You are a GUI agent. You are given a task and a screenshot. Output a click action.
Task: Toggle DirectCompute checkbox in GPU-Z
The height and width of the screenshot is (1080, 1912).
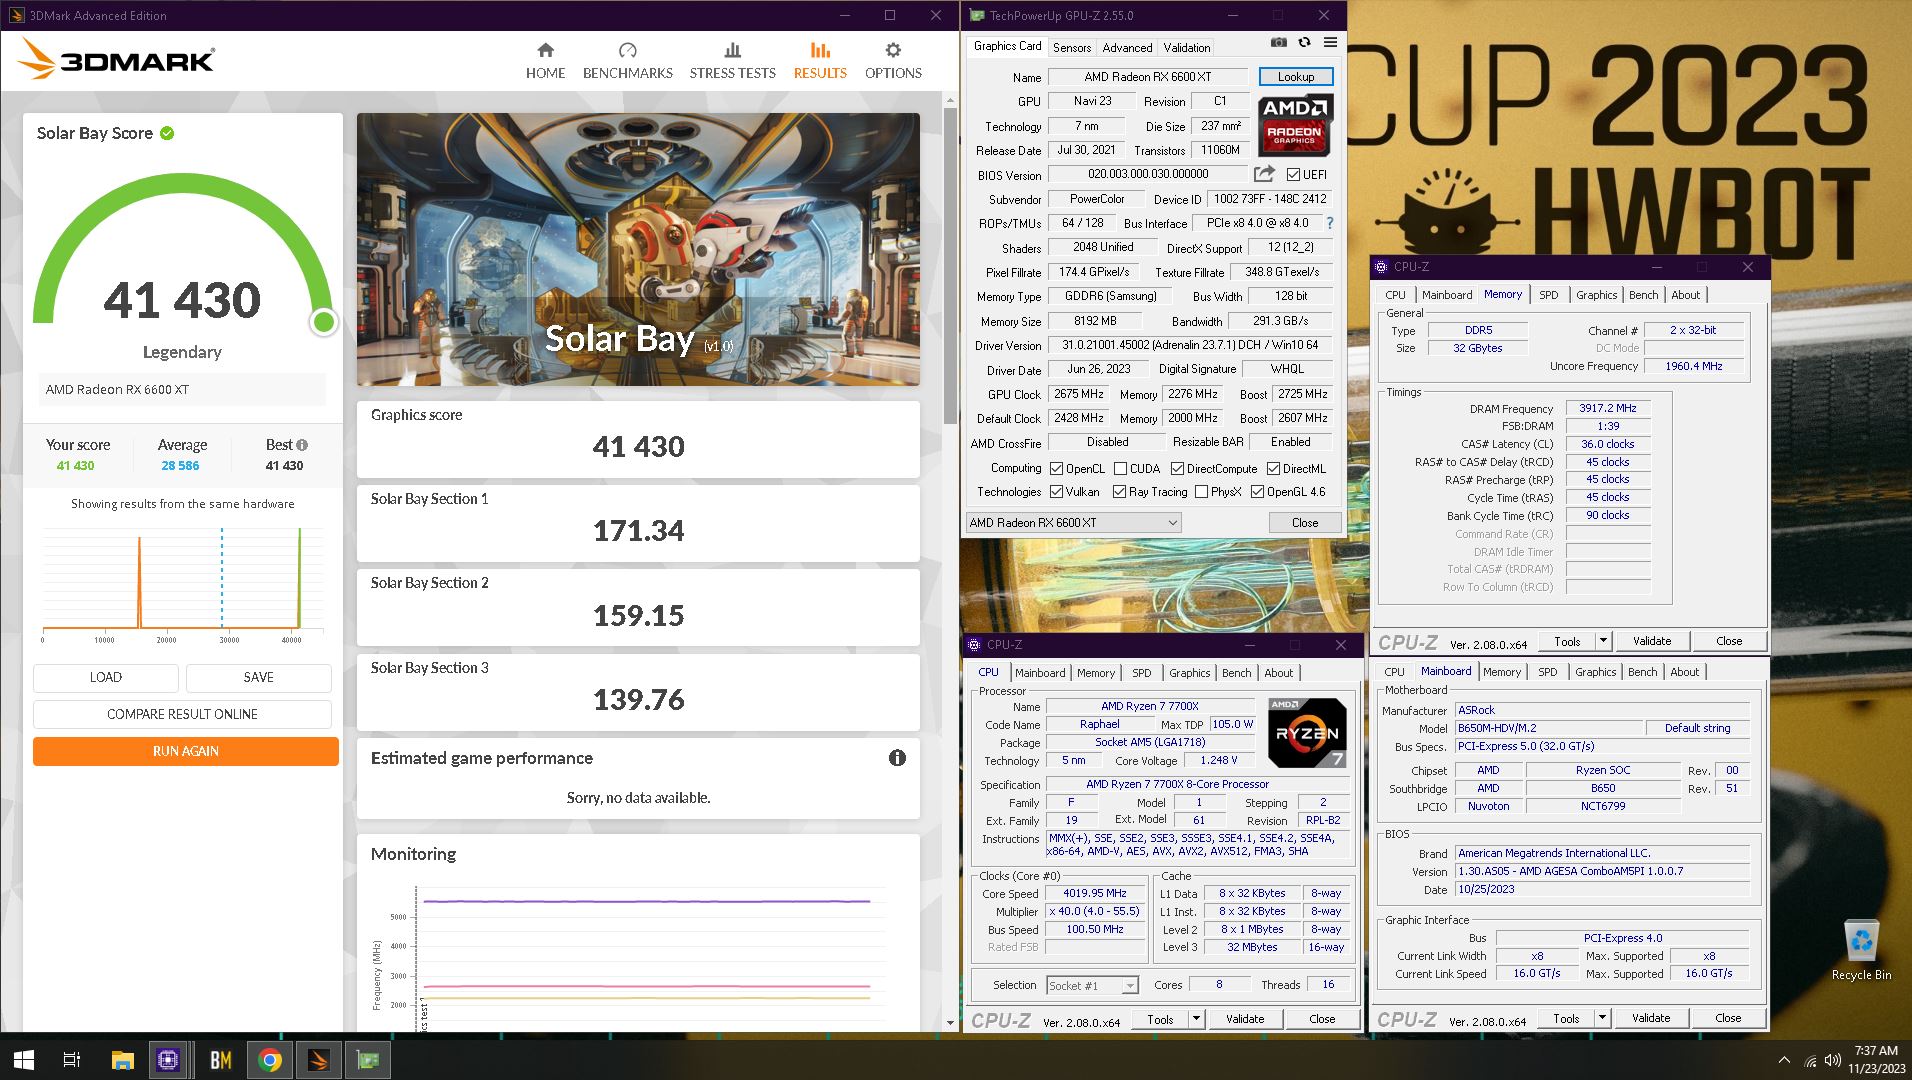point(1177,468)
